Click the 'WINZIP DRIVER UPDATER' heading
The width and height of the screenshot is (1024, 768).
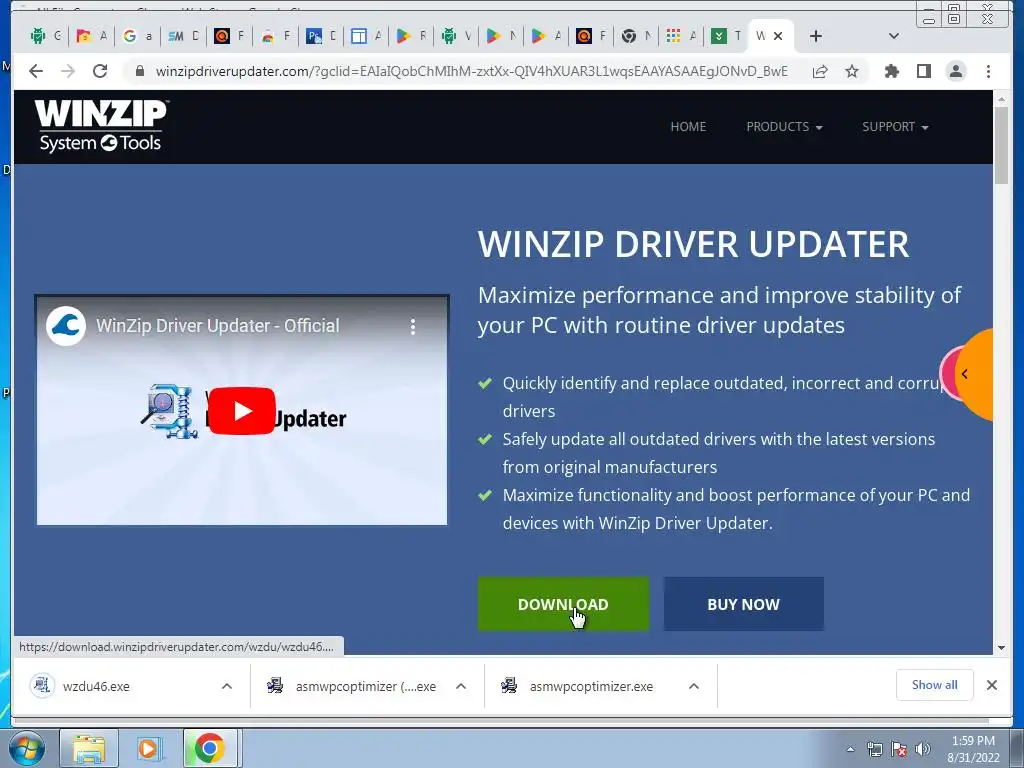point(693,244)
